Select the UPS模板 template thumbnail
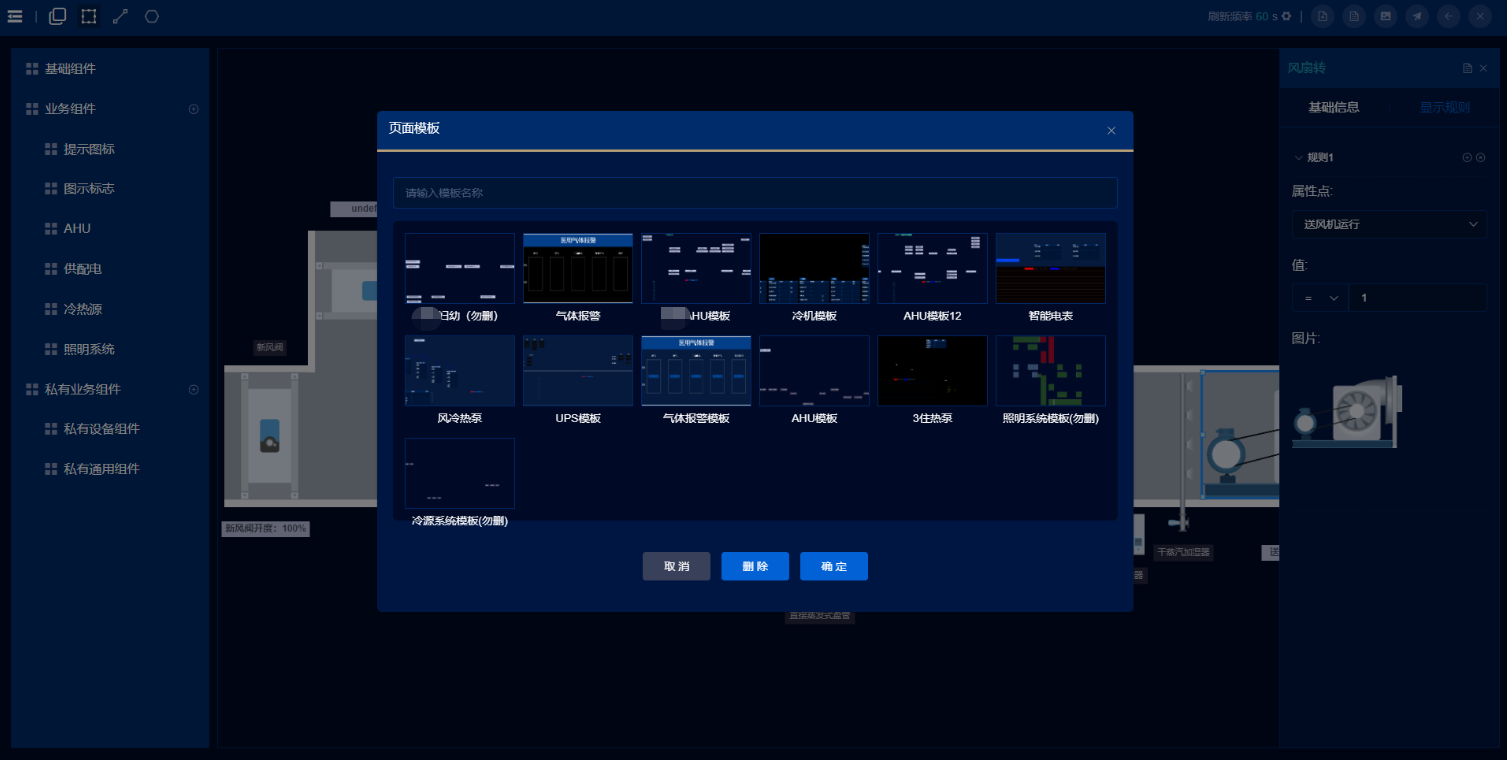Screen dimensions: 1507x760 pyautogui.click(x=578, y=371)
